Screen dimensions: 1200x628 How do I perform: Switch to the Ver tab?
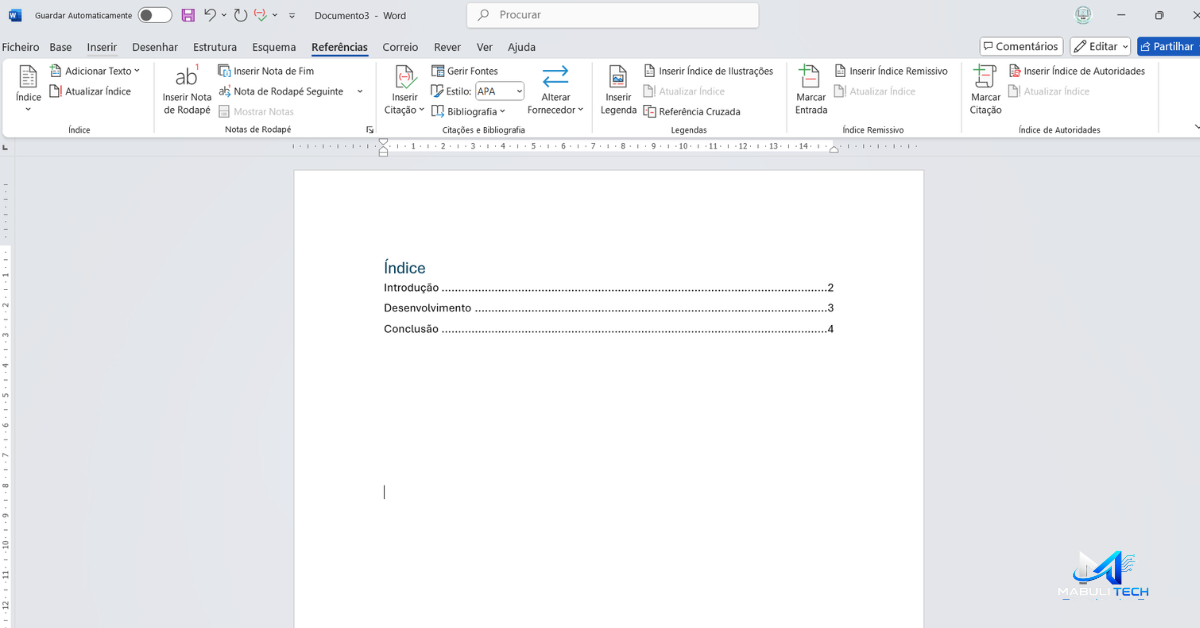pos(485,47)
